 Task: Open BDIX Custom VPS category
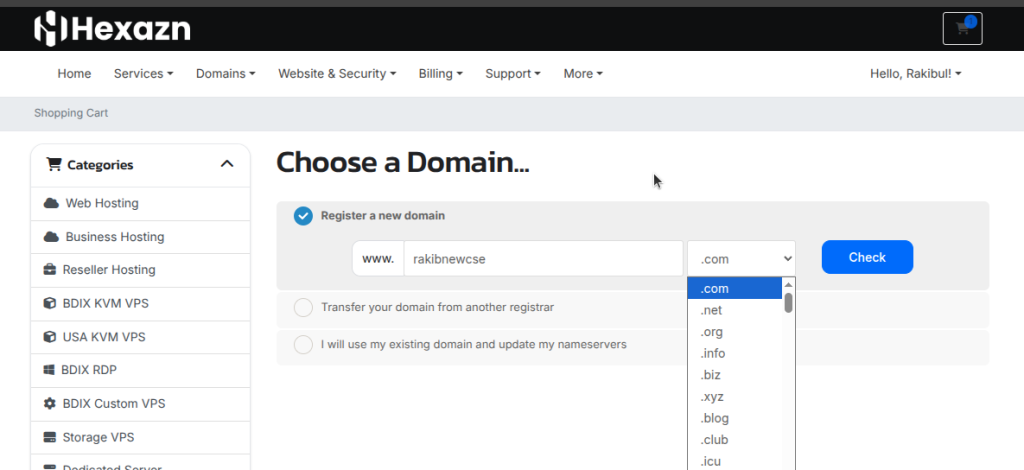coord(140,404)
